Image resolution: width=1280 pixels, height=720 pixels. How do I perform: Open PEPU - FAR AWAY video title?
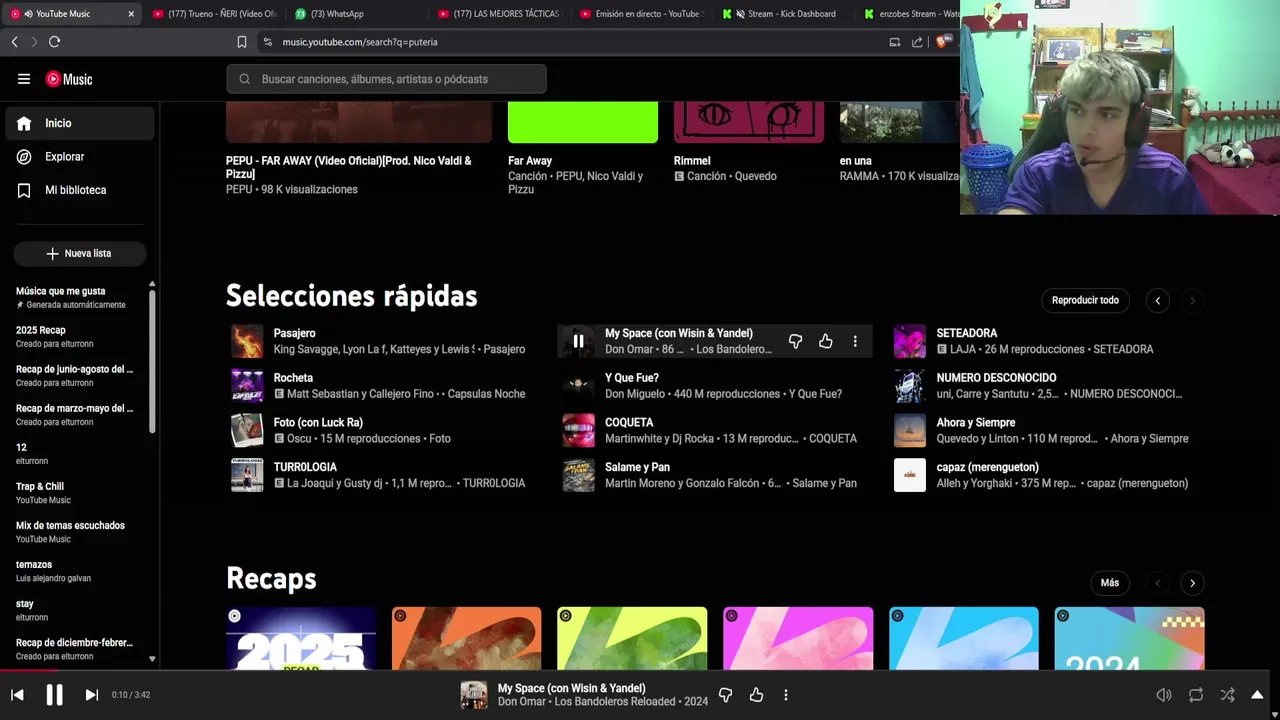click(348, 167)
